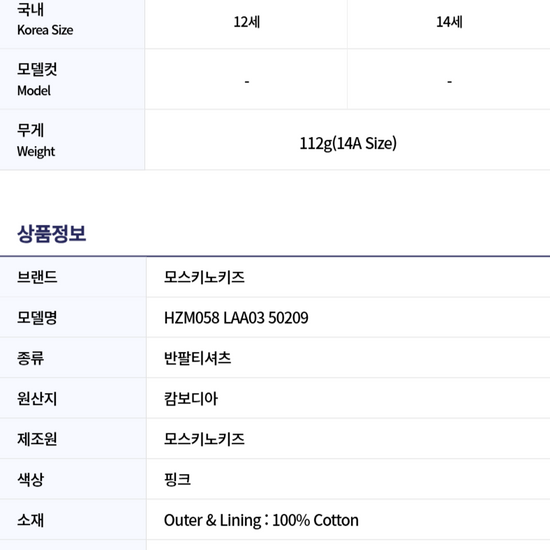Click the 제조원 row label
Viewport: 550px width, 550px height.
point(37,439)
